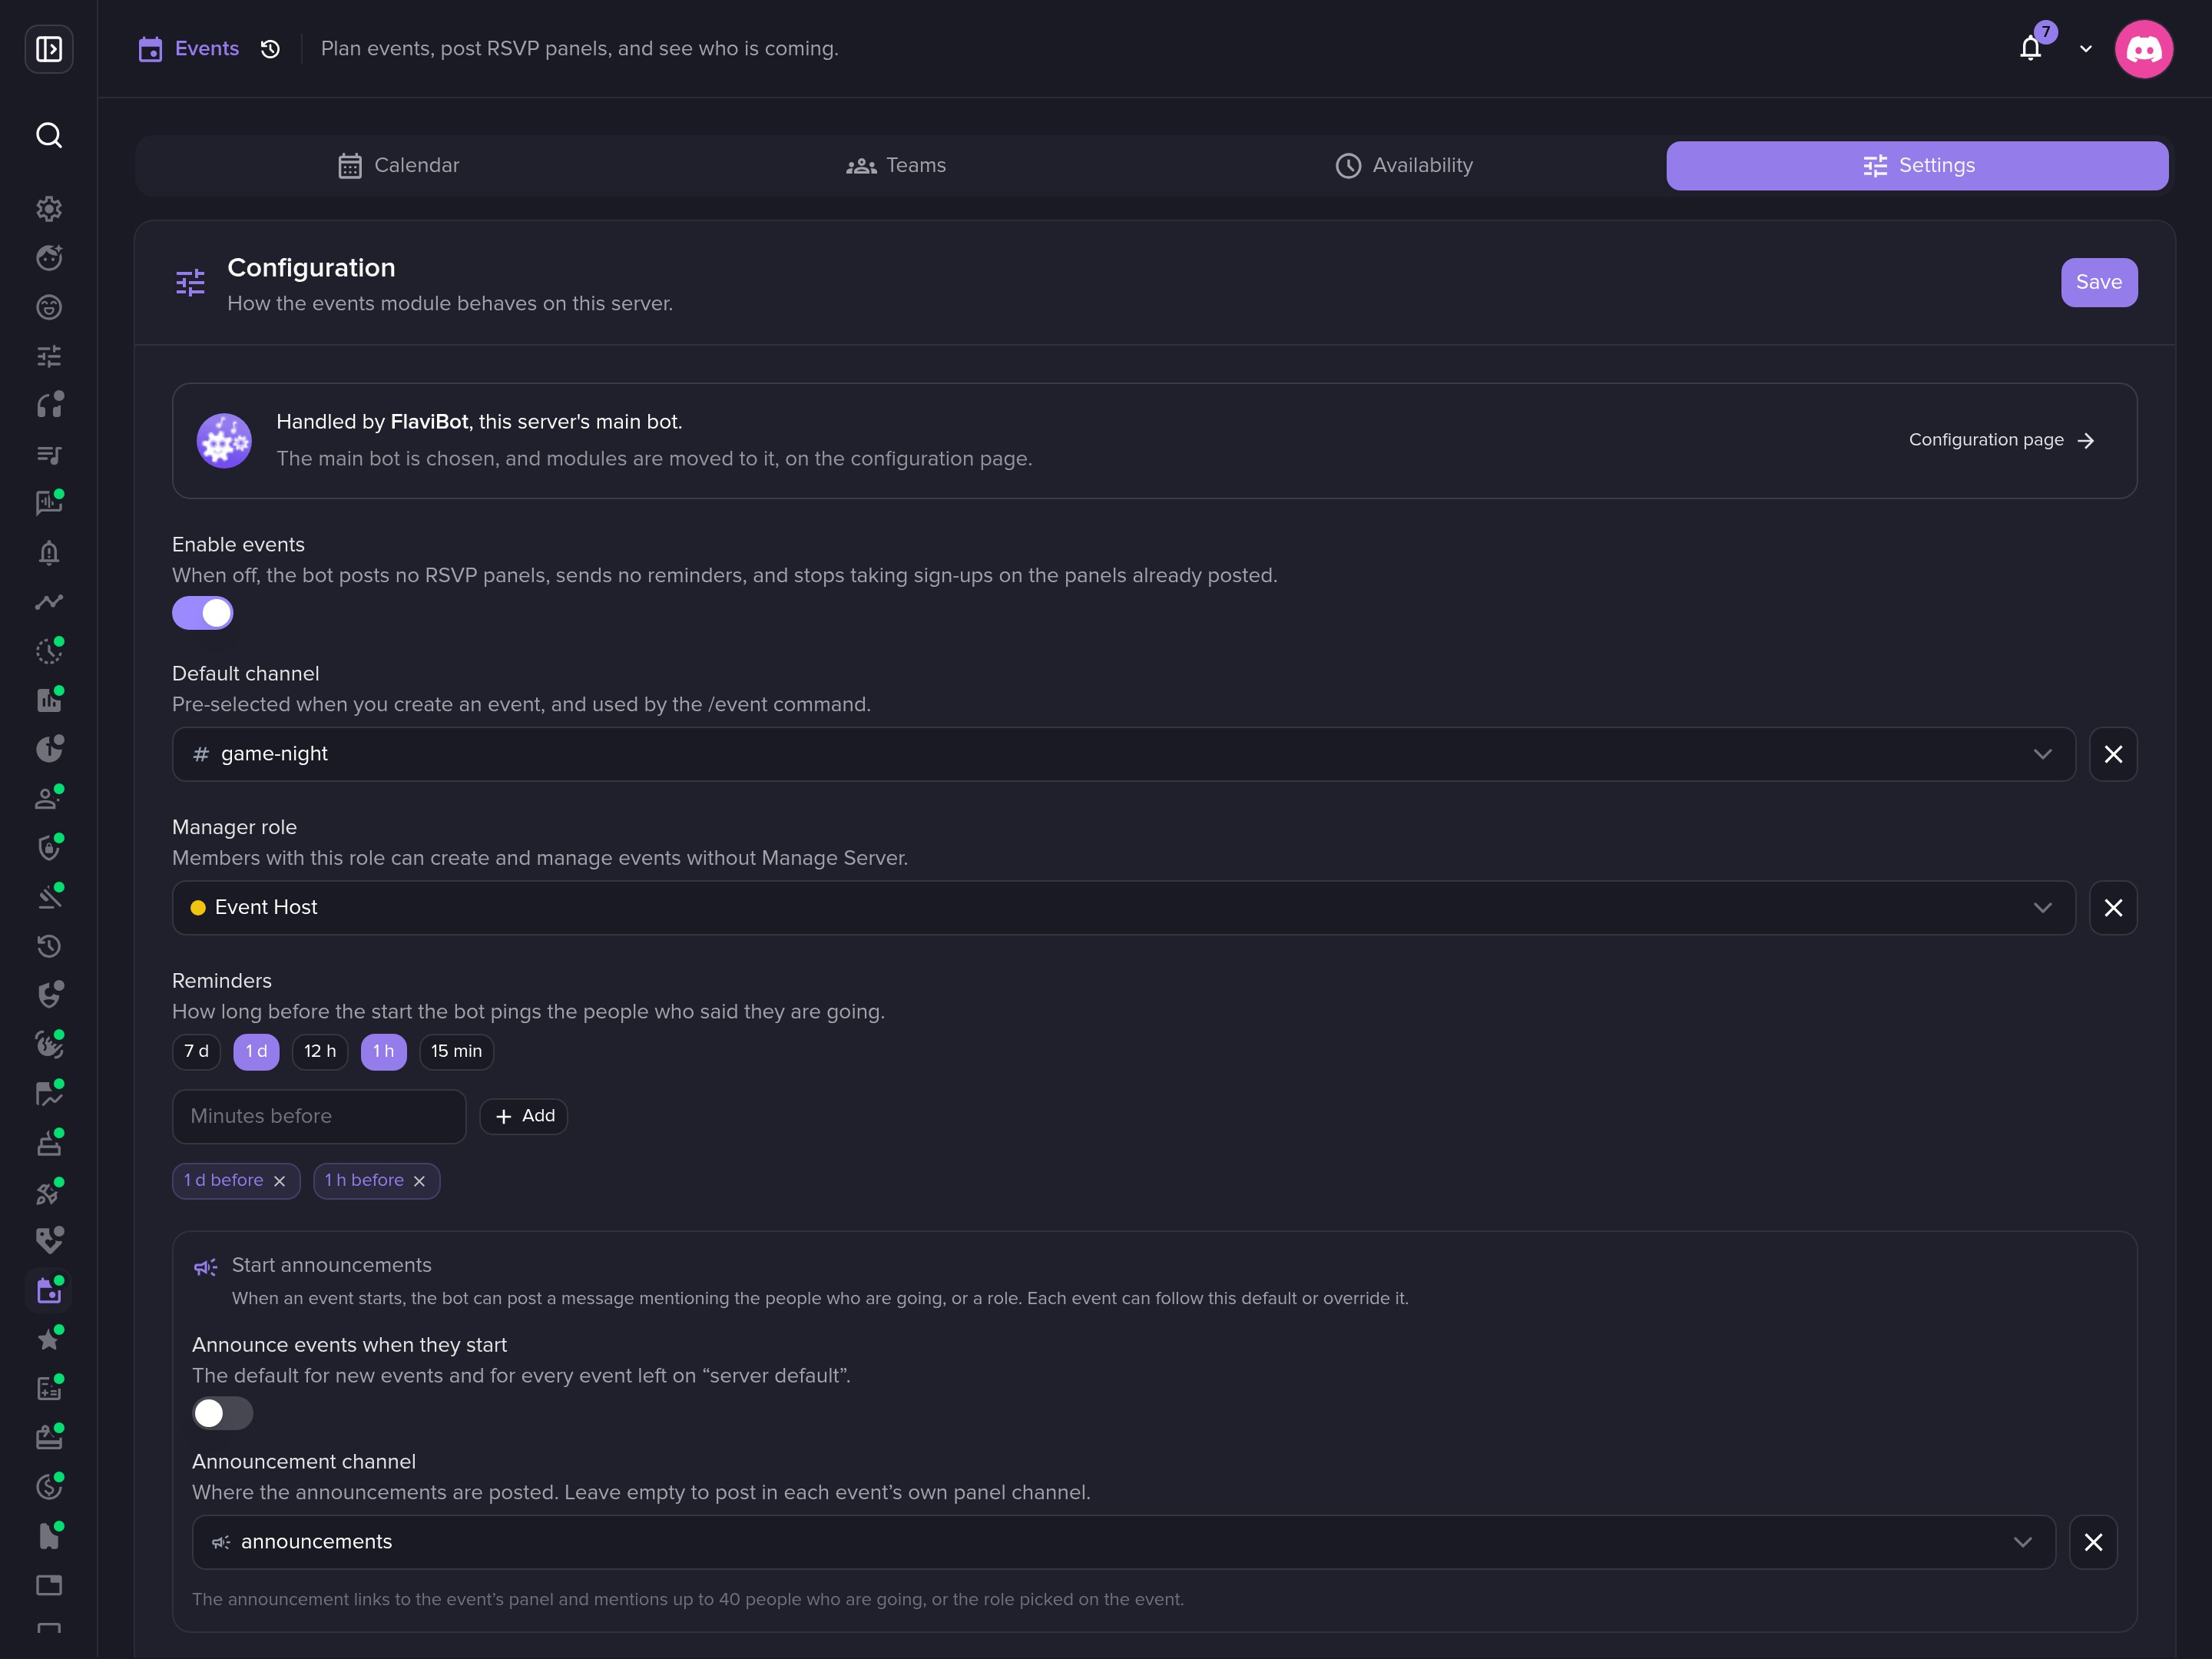The image size is (2212, 1659).
Task: Open the dollar coin sidebar icon
Action: coord(49,1487)
